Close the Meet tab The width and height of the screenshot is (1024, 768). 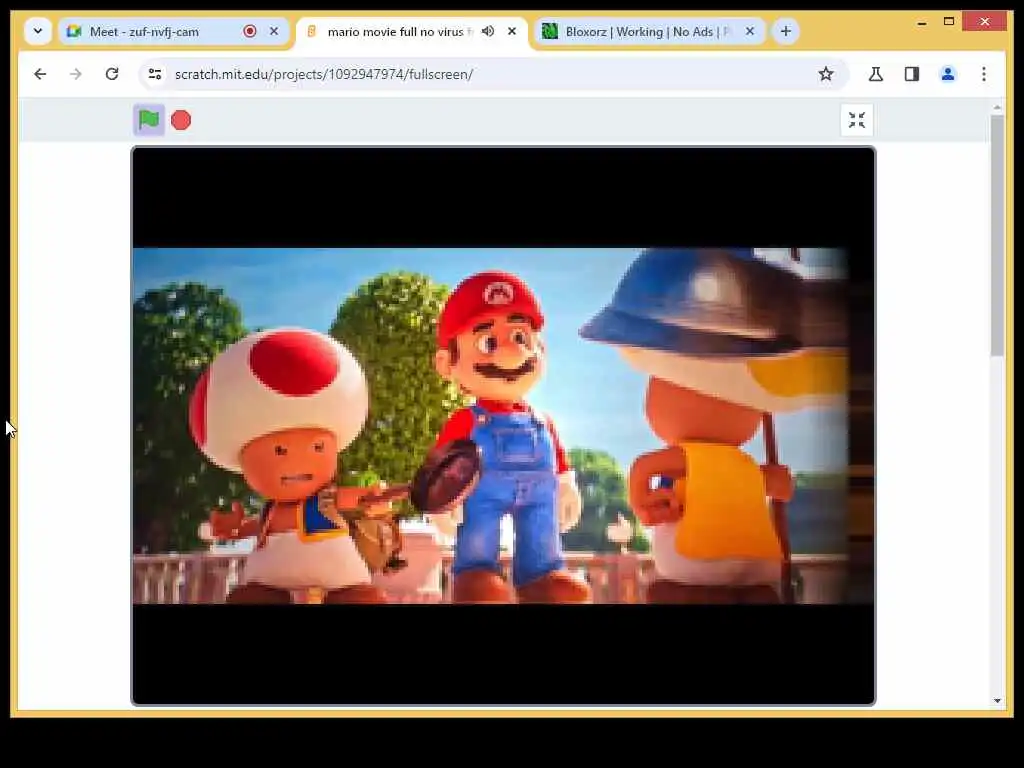[x=274, y=31]
